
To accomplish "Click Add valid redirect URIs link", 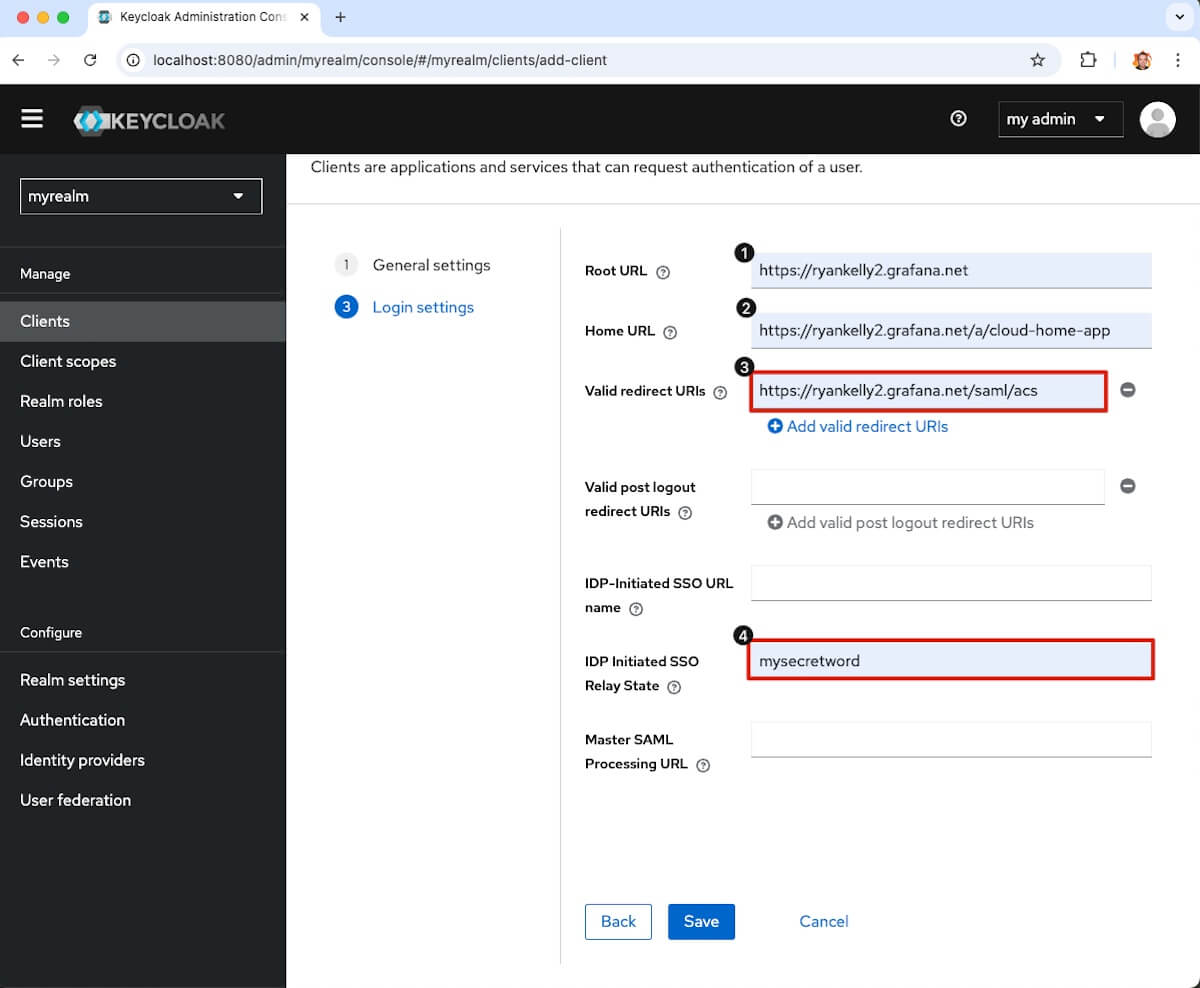I will click(x=858, y=427).
